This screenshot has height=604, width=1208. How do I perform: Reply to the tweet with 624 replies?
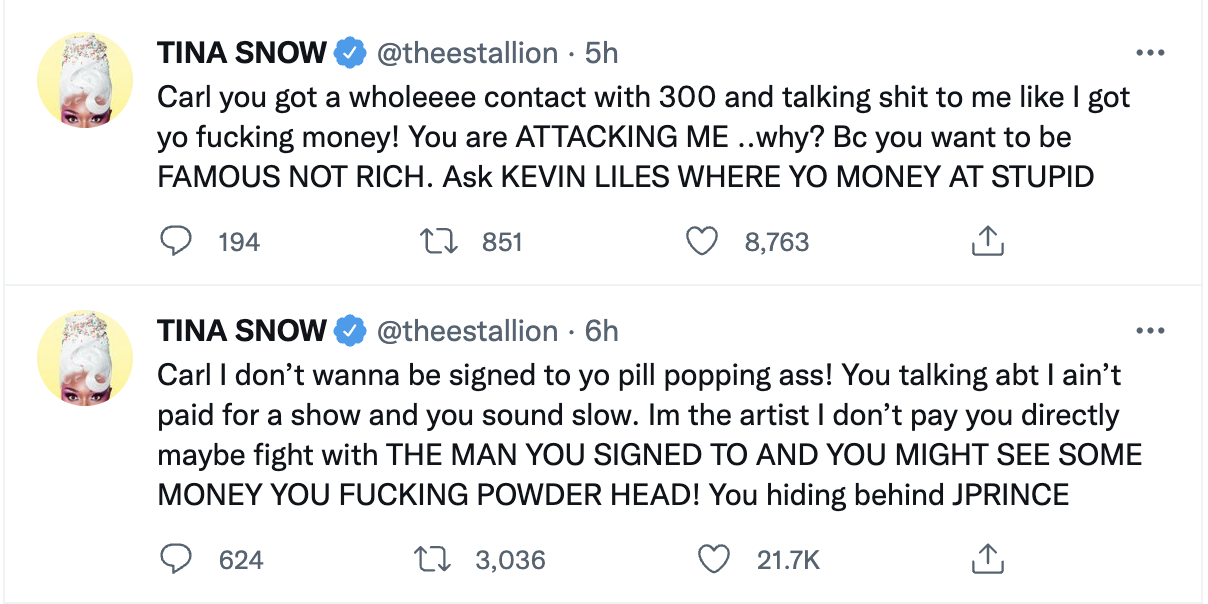pyautogui.click(x=176, y=559)
